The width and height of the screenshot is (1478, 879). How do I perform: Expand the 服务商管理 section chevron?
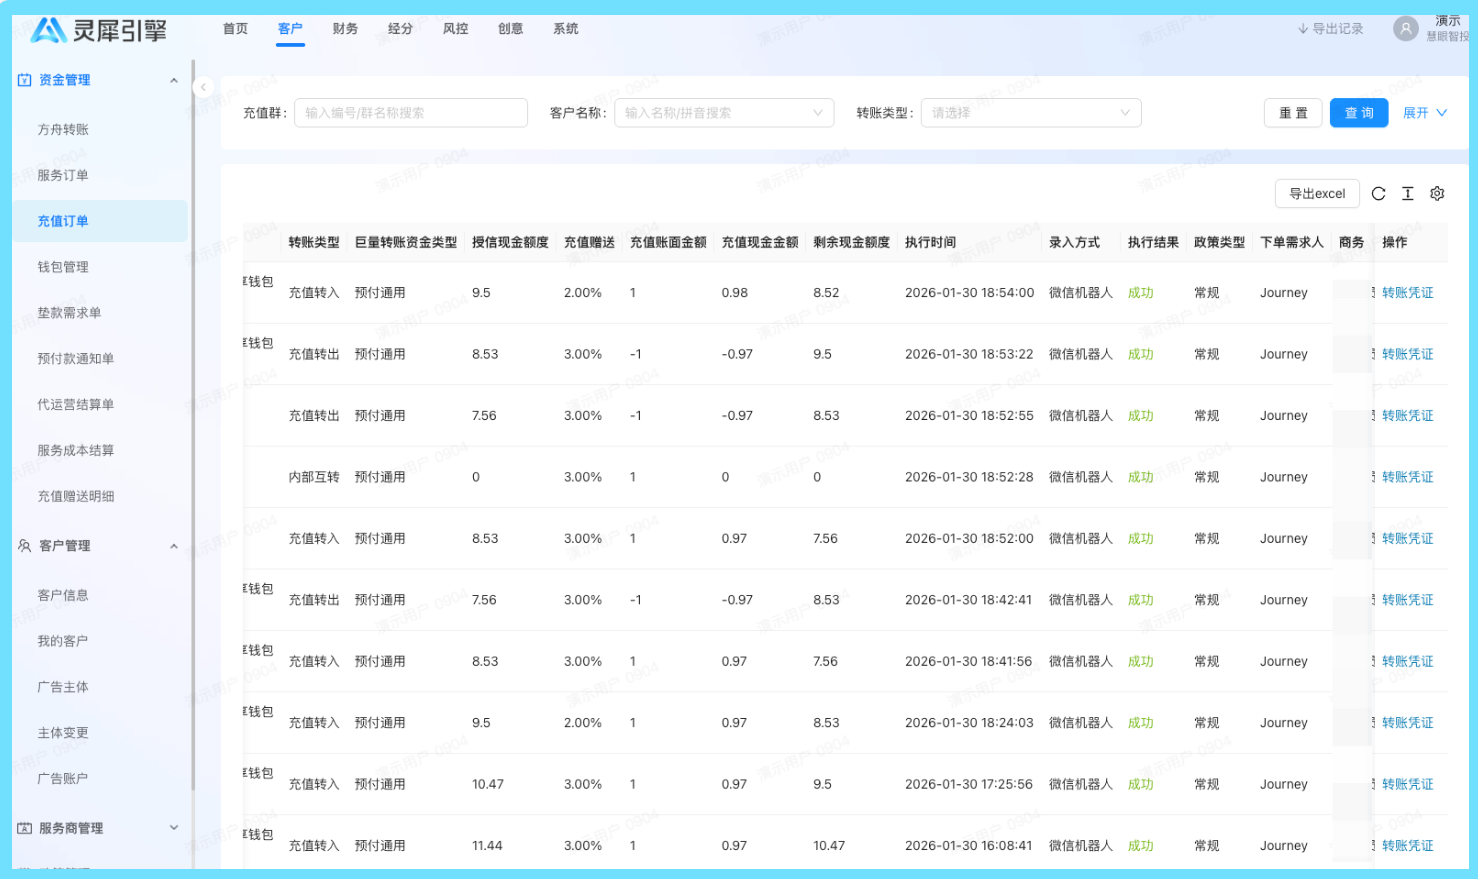[x=174, y=828]
